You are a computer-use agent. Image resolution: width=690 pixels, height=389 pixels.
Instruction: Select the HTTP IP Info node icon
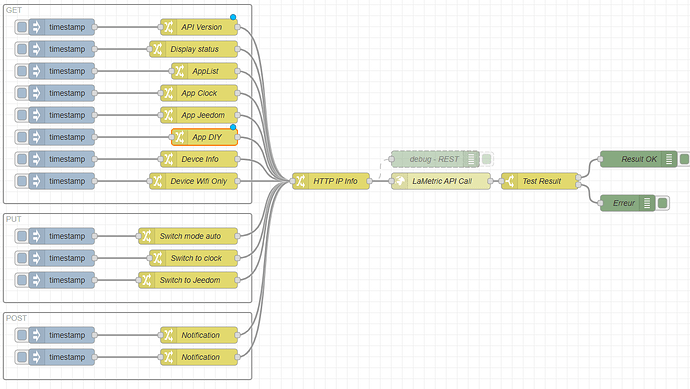coord(300,181)
